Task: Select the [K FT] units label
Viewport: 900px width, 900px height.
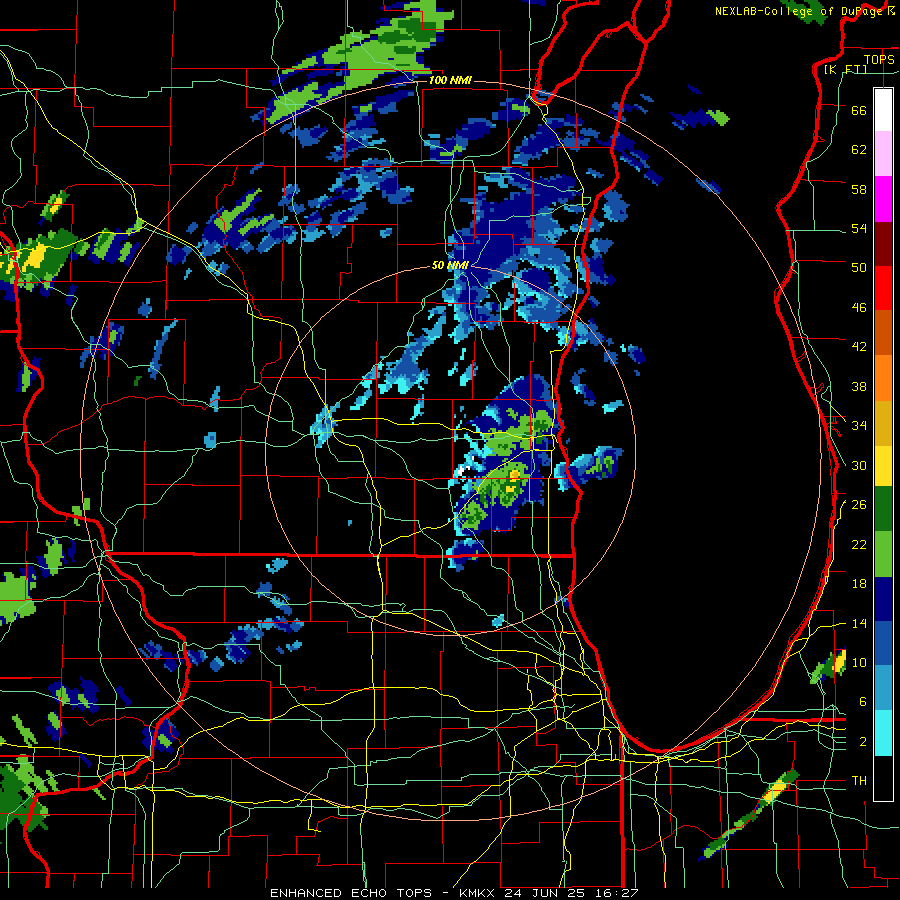Action: [845, 69]
